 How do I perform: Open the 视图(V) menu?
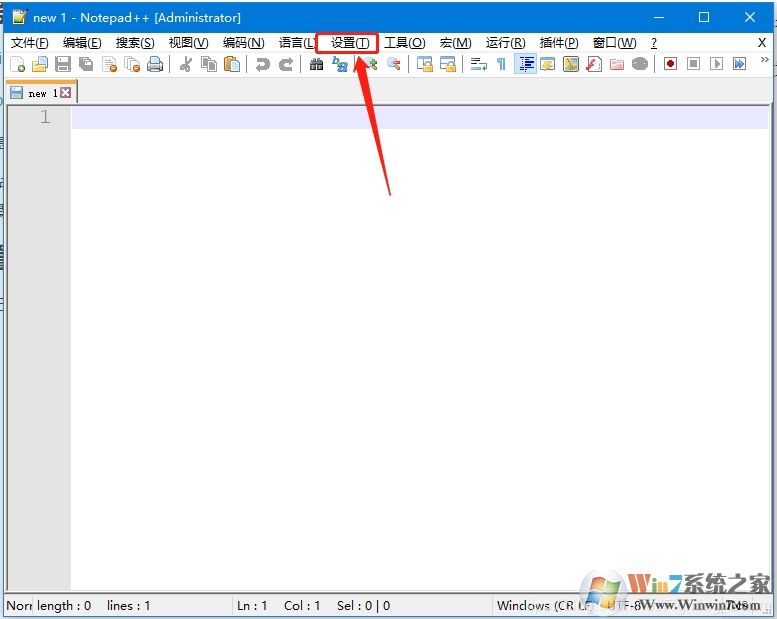click(x=188, y=43)
